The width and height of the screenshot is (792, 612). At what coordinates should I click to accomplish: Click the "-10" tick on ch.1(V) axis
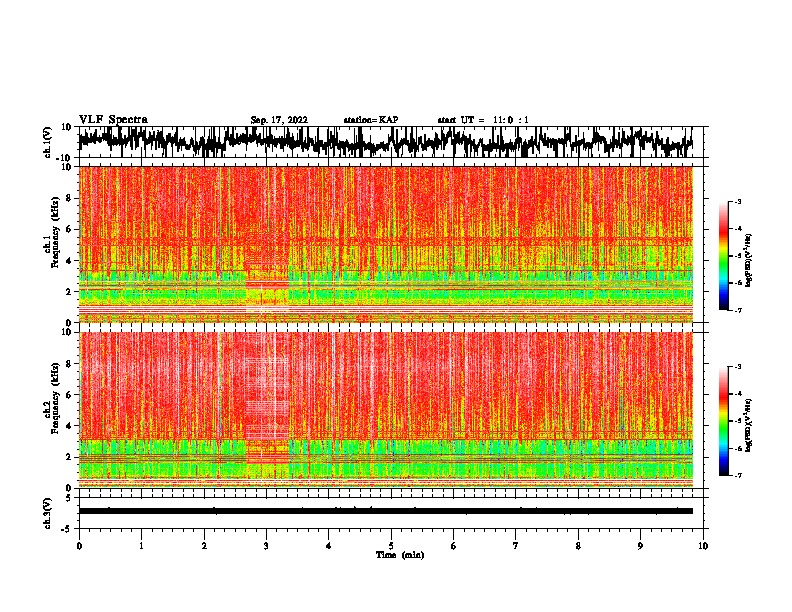(65, 158)
